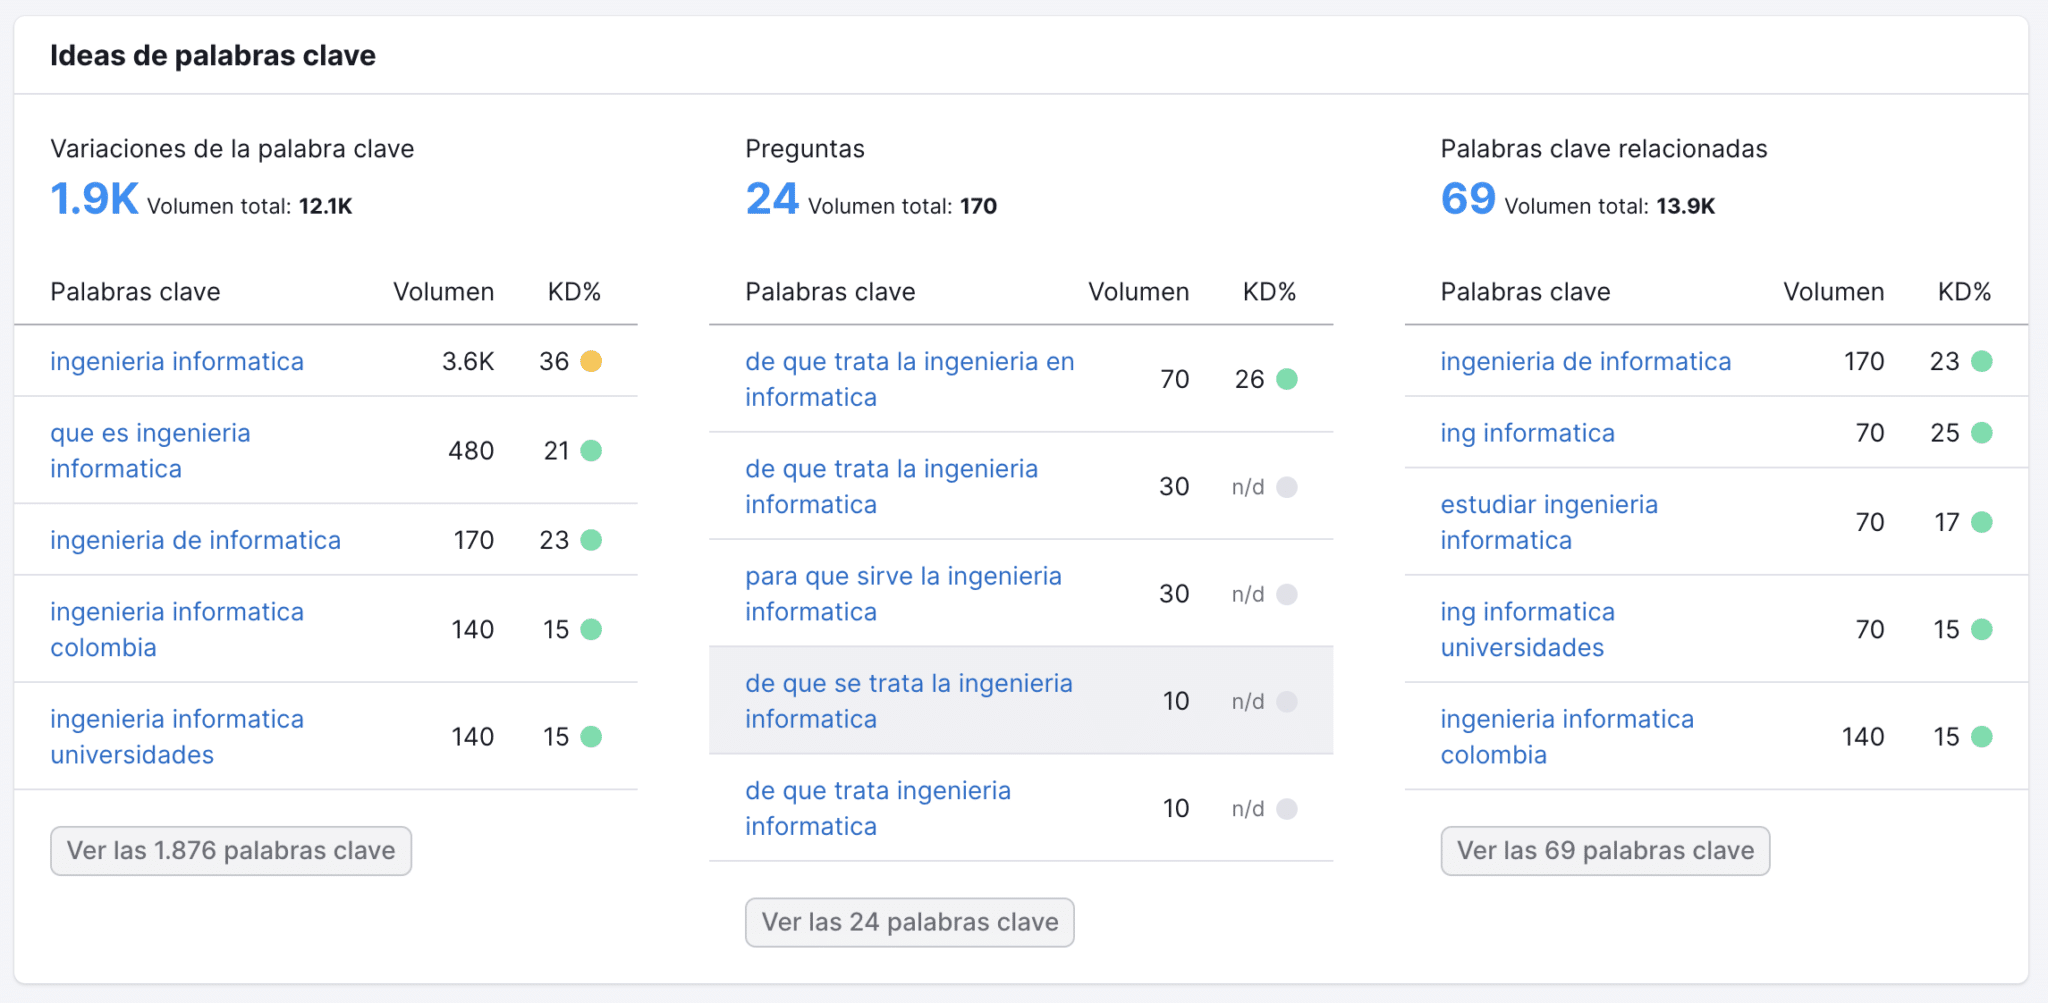Click the gray n/d dot for para que sirve la ingenieria informatica
Image resolution: width=2048 pixels, height=1003 pixels.
click(1290, 593)
